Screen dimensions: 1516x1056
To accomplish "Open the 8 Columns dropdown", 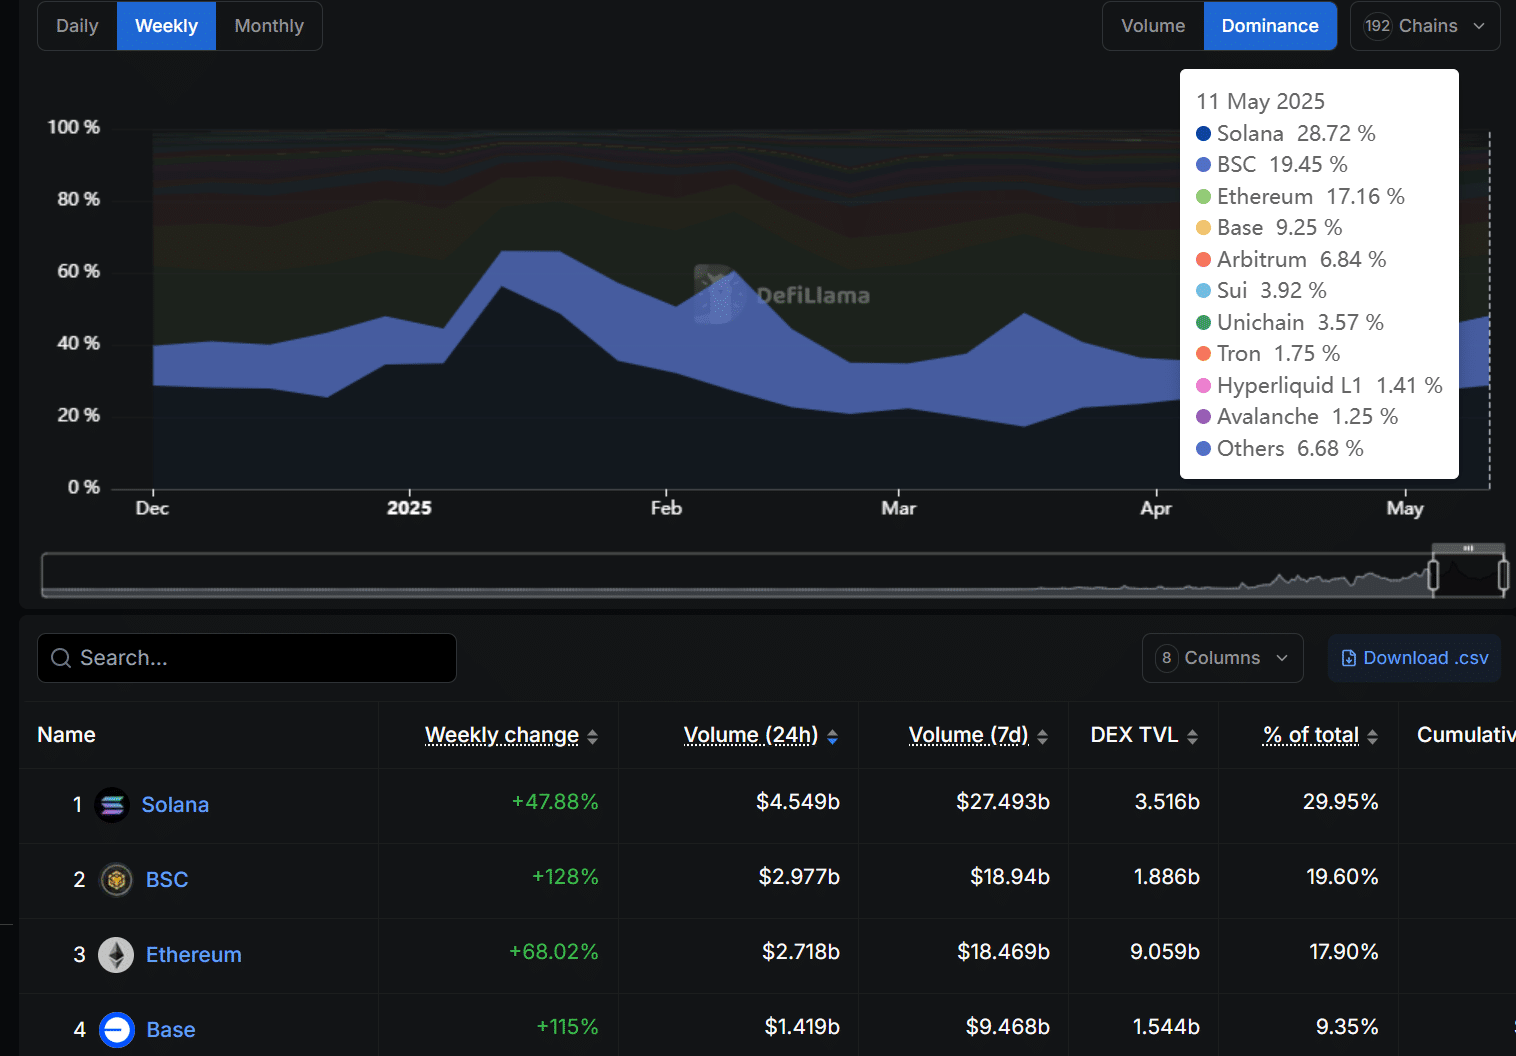I will pyautogui.click(x=1222, y=658).
